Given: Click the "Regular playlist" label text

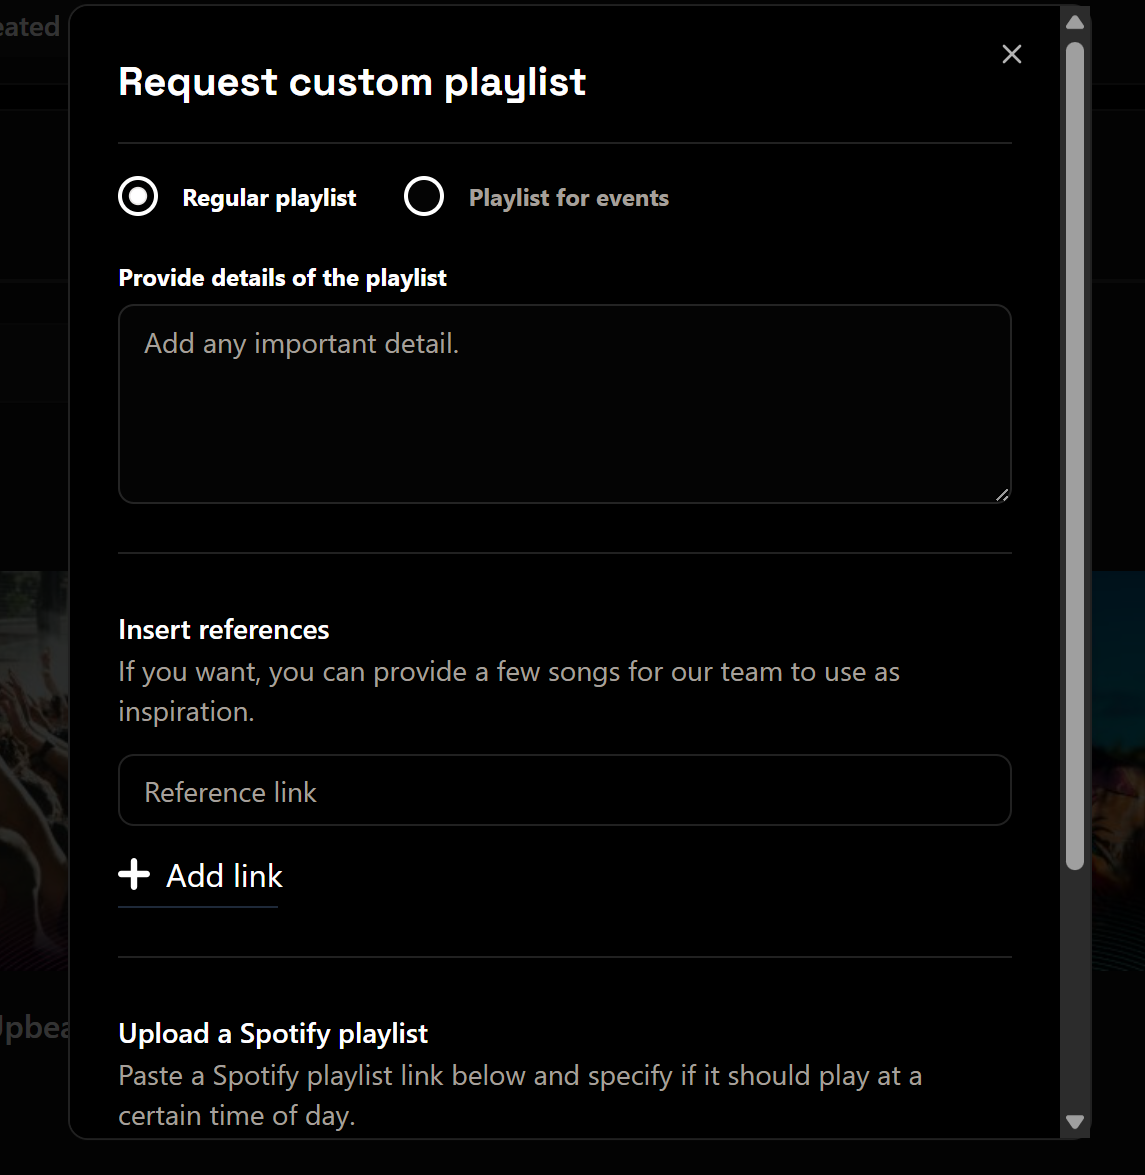Looking at the screenshot, I should tap(269, 198).
